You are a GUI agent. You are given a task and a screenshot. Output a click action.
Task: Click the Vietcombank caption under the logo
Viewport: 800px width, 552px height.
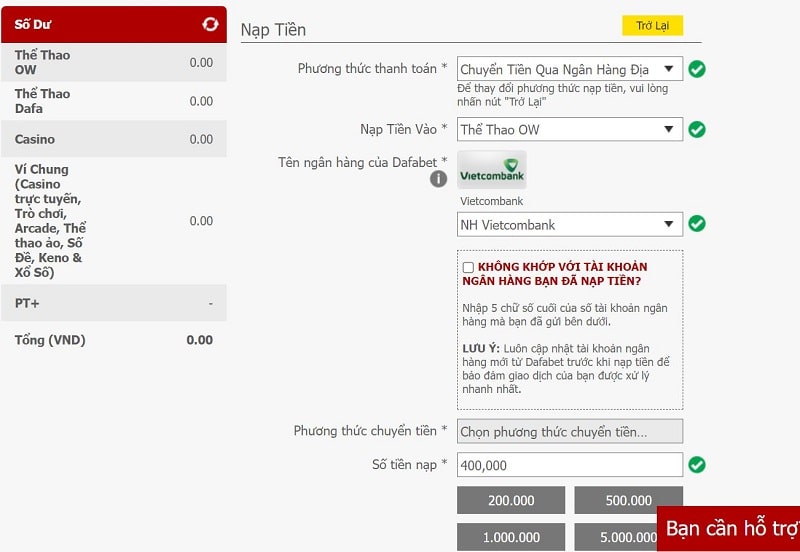click(491, 201)
